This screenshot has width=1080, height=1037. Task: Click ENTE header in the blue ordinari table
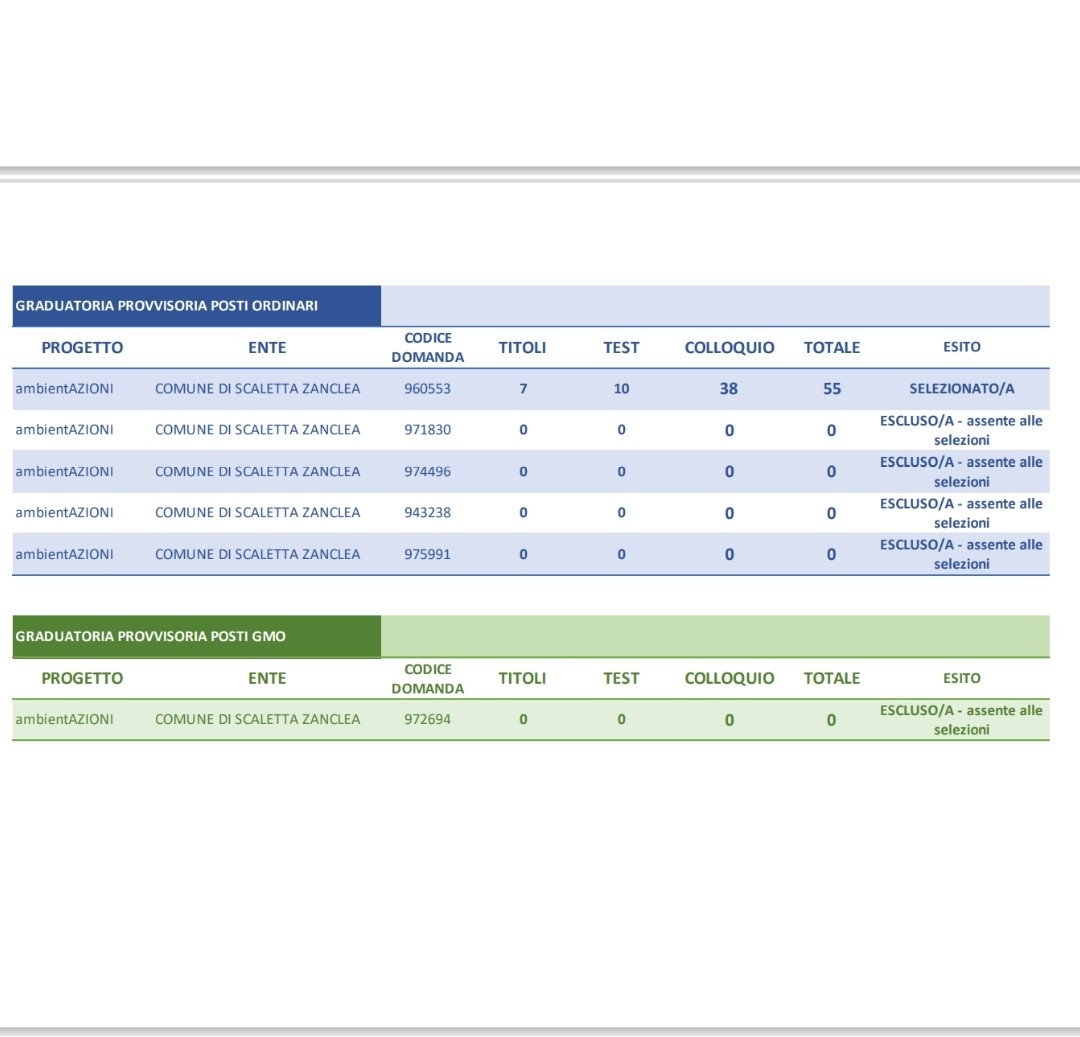267,348
